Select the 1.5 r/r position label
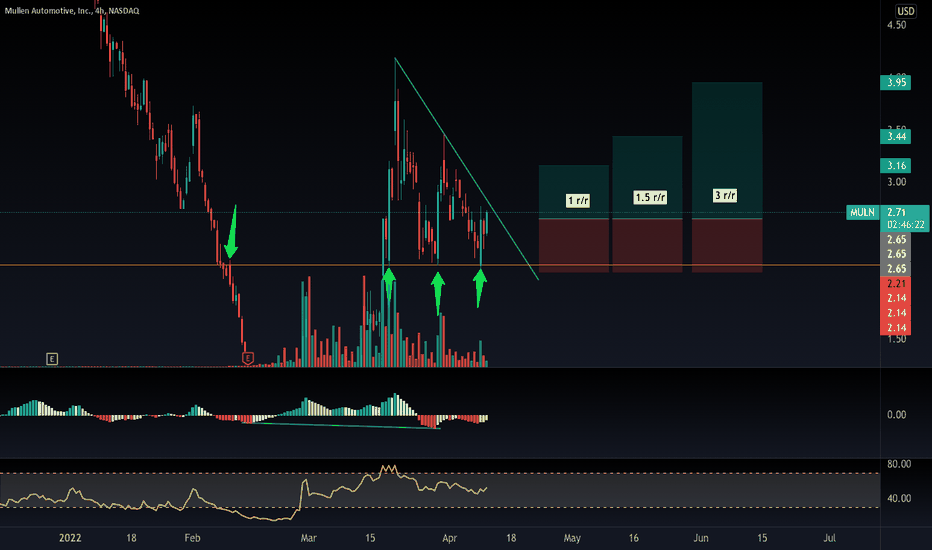Screen dimensions: 932x550 (650, 197)
